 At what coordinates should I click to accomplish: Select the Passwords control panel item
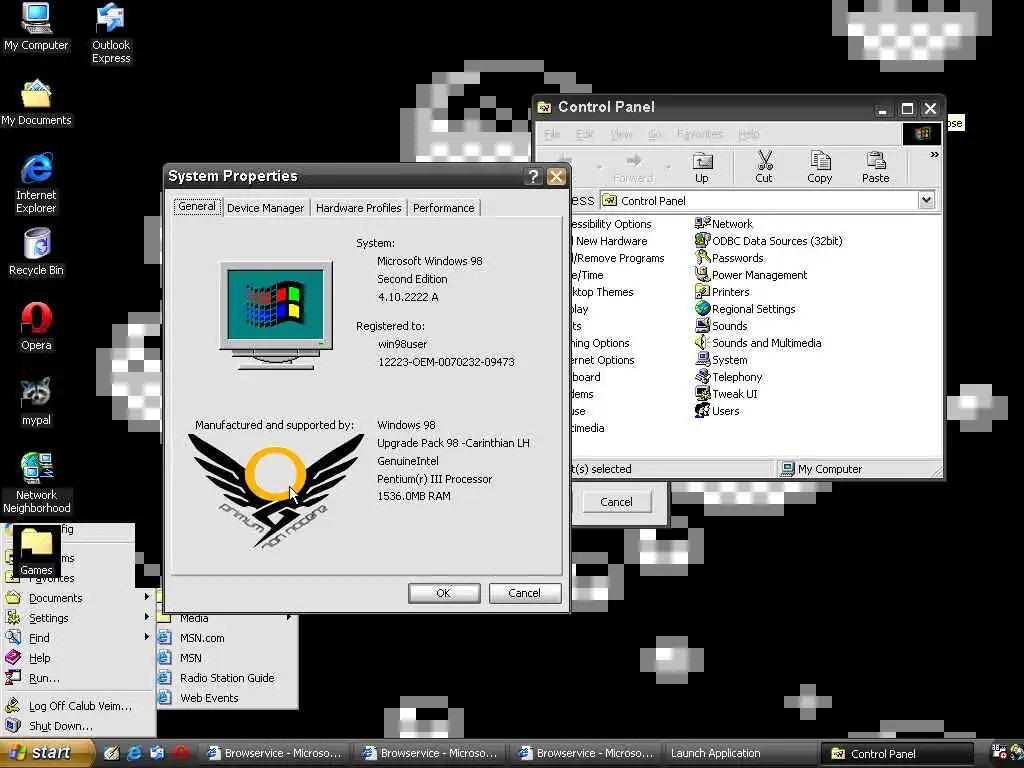tap(729, 258)
